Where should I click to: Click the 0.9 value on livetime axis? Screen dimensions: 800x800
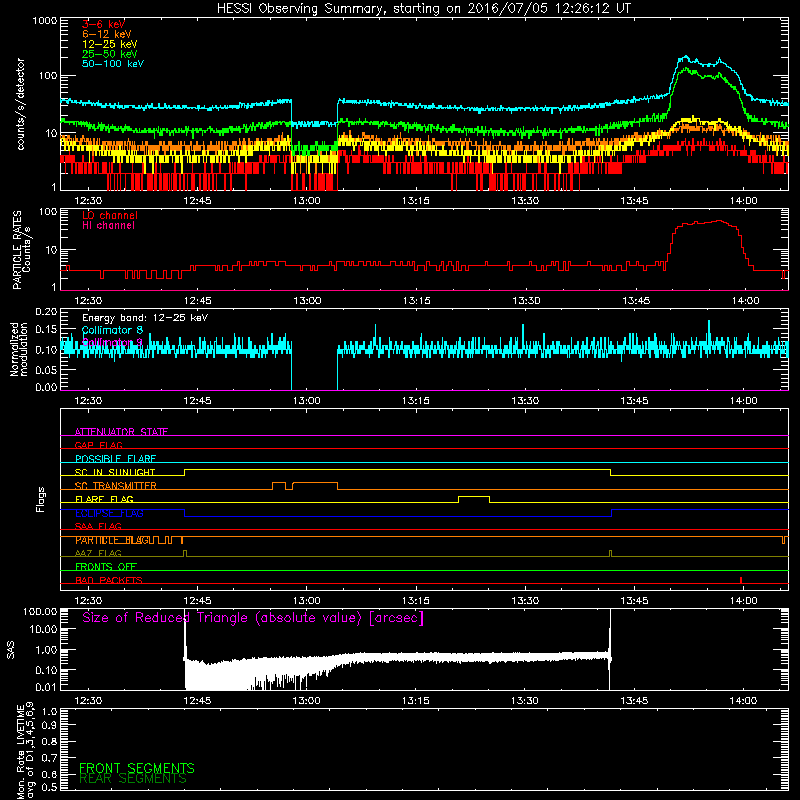click(49, 726)
